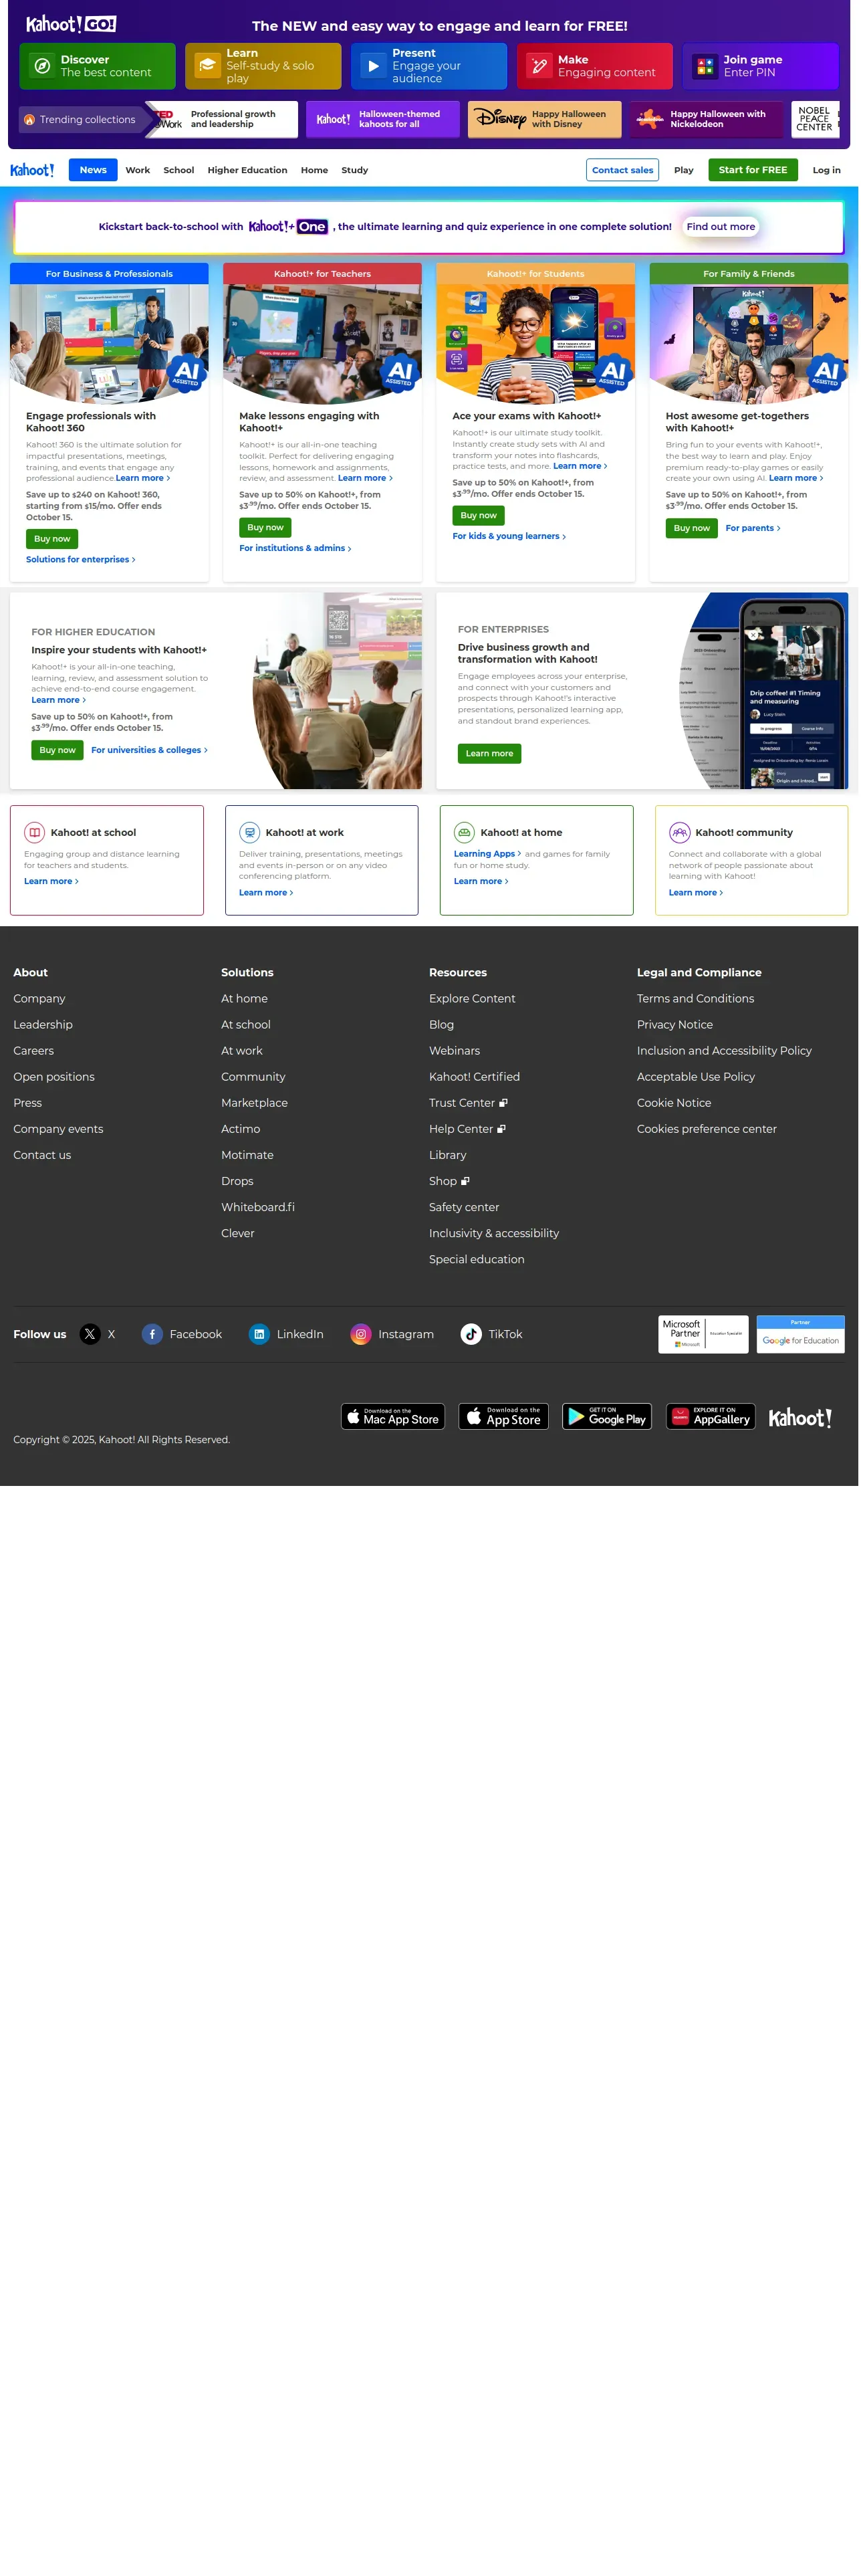Screen dimensions: 861x2576
Task: Open the Work nav item
Action: pos(138,170)
